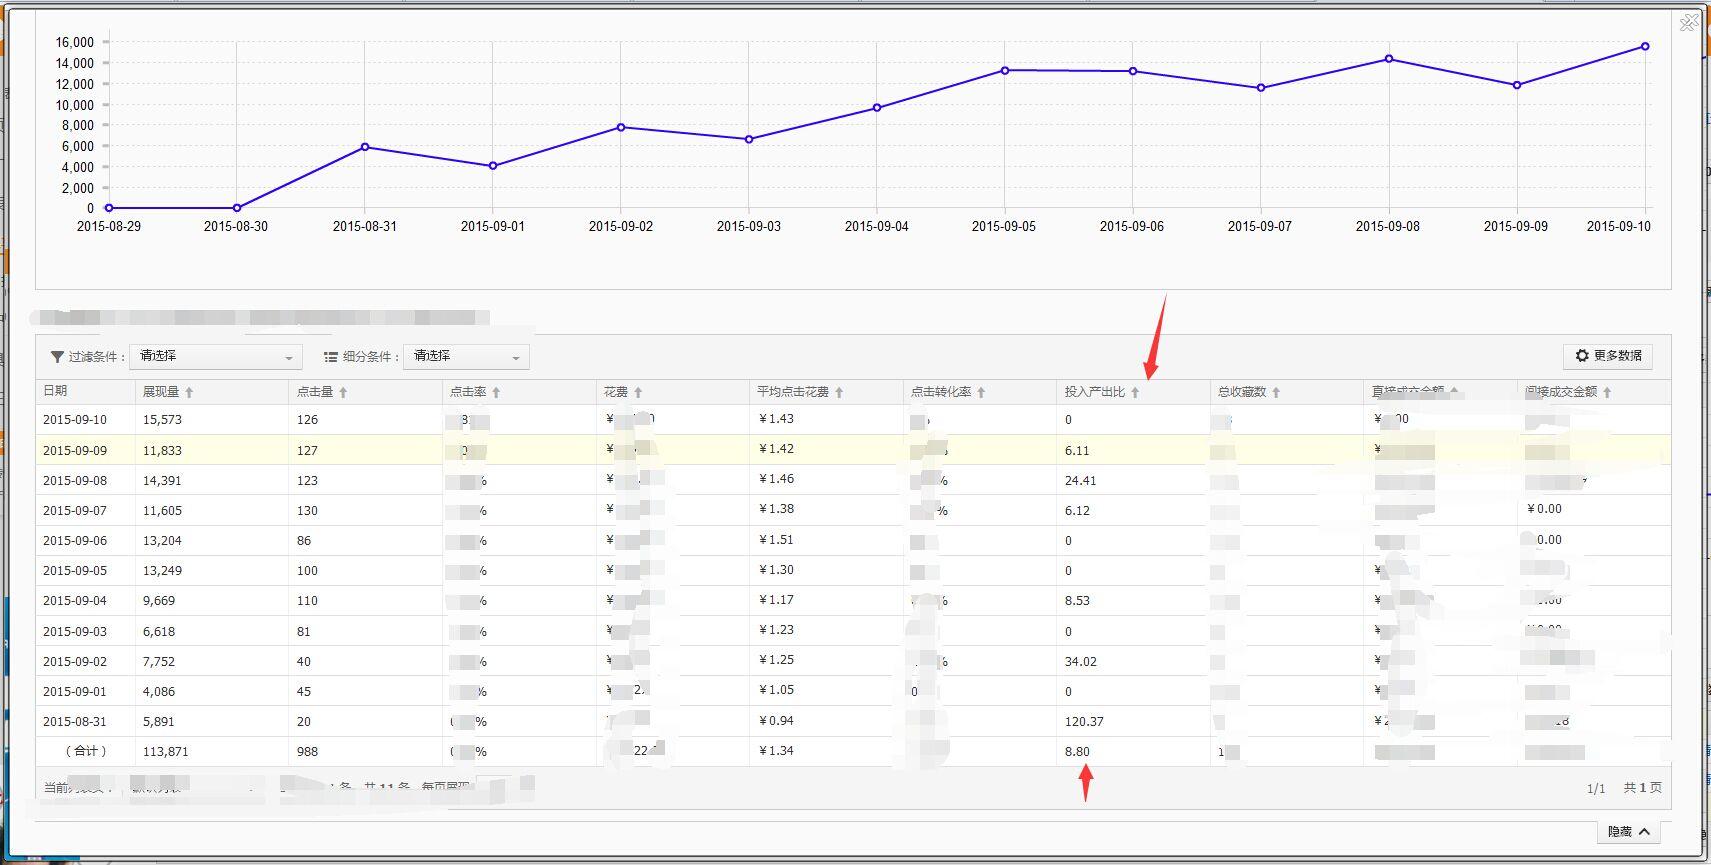
Task: Click the sort arrow beside 花费 header
Action: click(638, 392)
